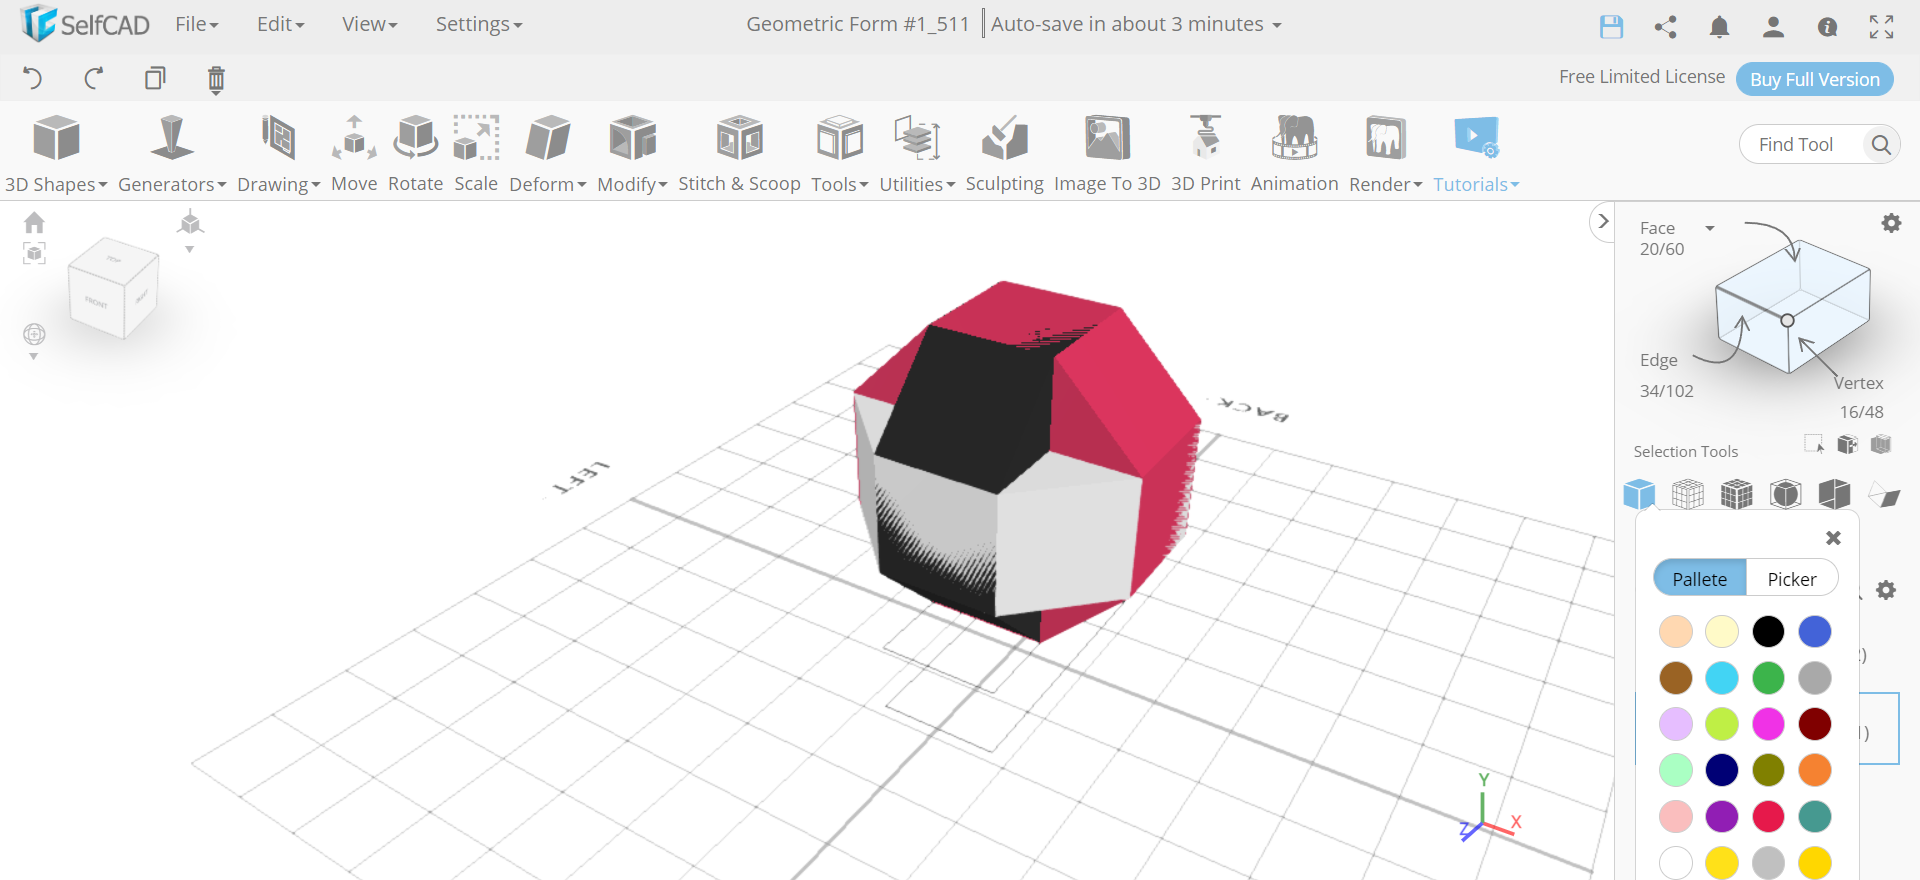Copy the selected object
The image size is (1920, 880).
[155, 78]
